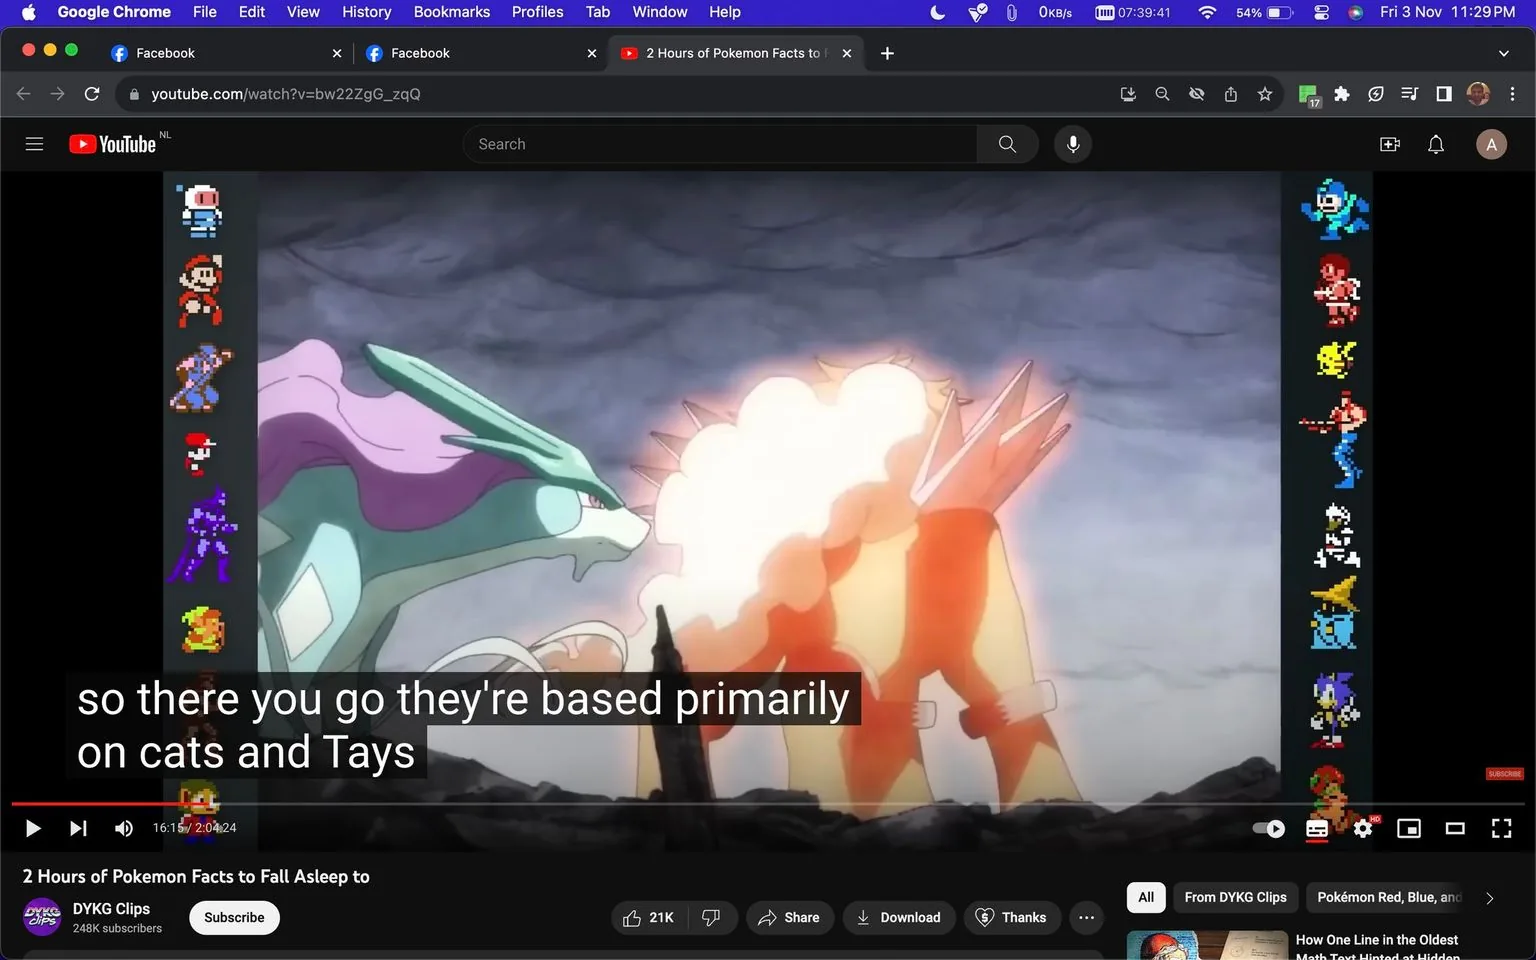Click the YouTube home logo
The height and width of the screenshot is (960, 1536).
112,143
